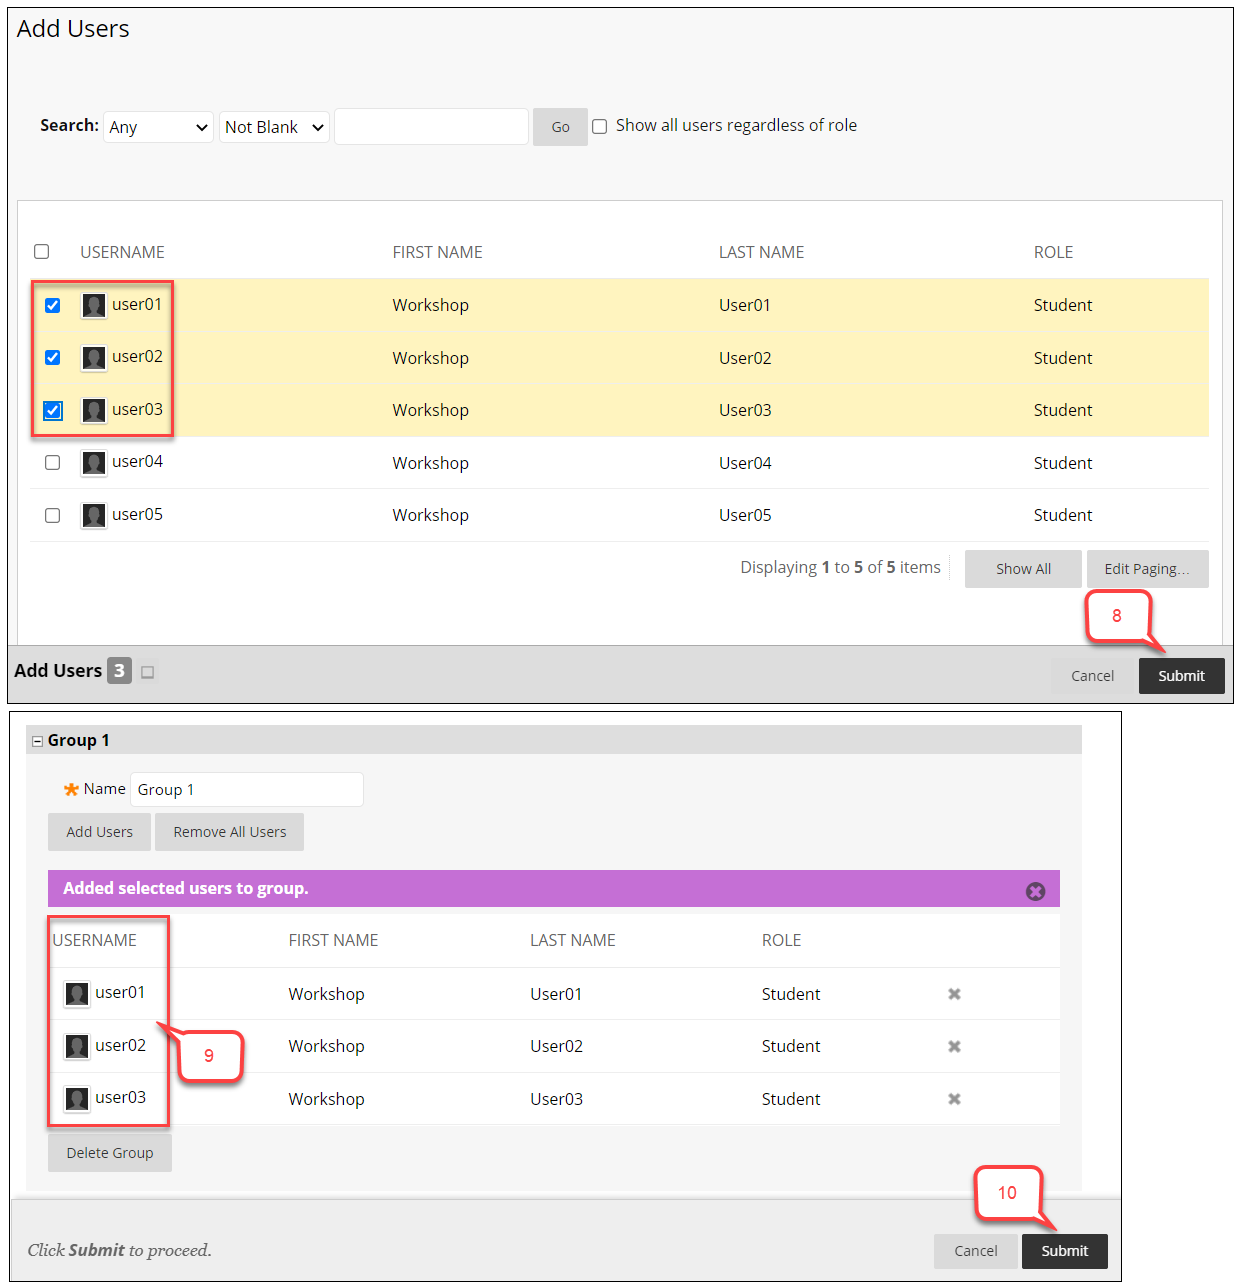
Task: Click 'Show All' paging button
Action: point(1022,569)
